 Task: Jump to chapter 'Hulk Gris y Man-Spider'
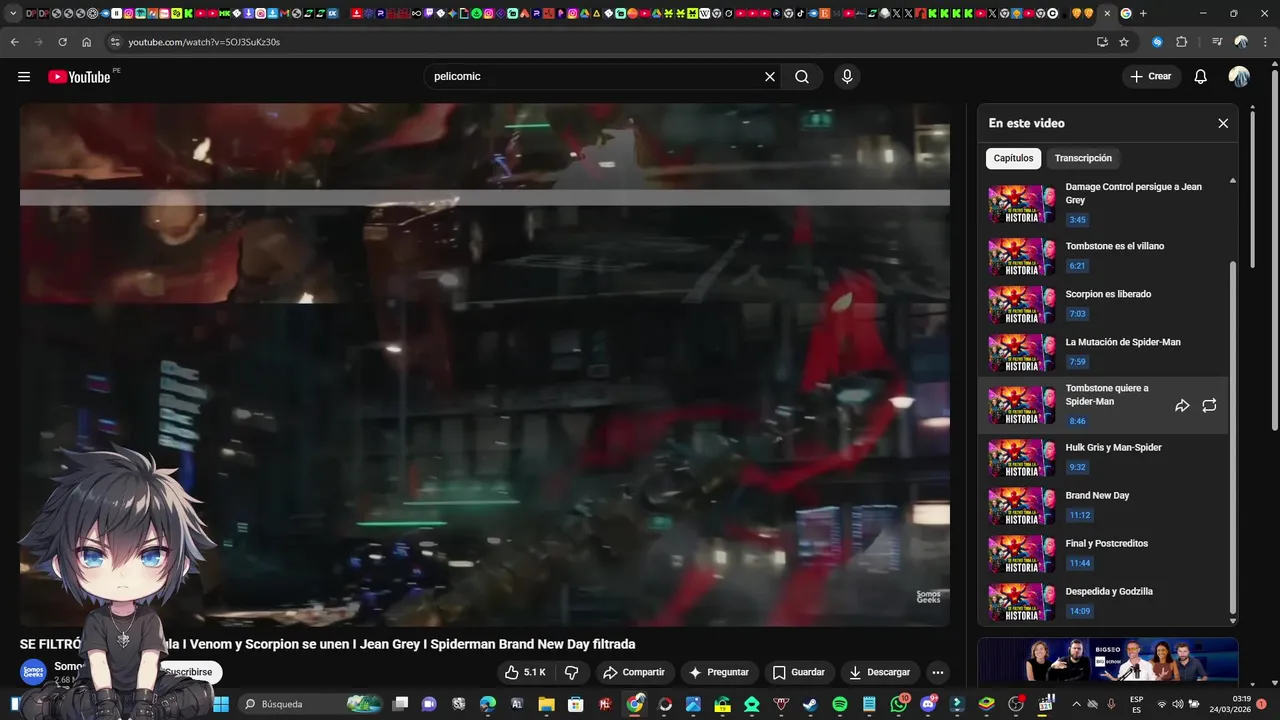click(1105, 458)
